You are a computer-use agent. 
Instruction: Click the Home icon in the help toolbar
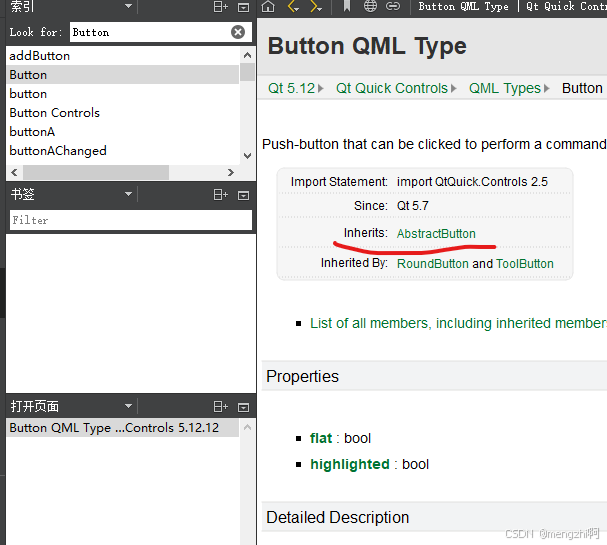[x=268, y=6]
